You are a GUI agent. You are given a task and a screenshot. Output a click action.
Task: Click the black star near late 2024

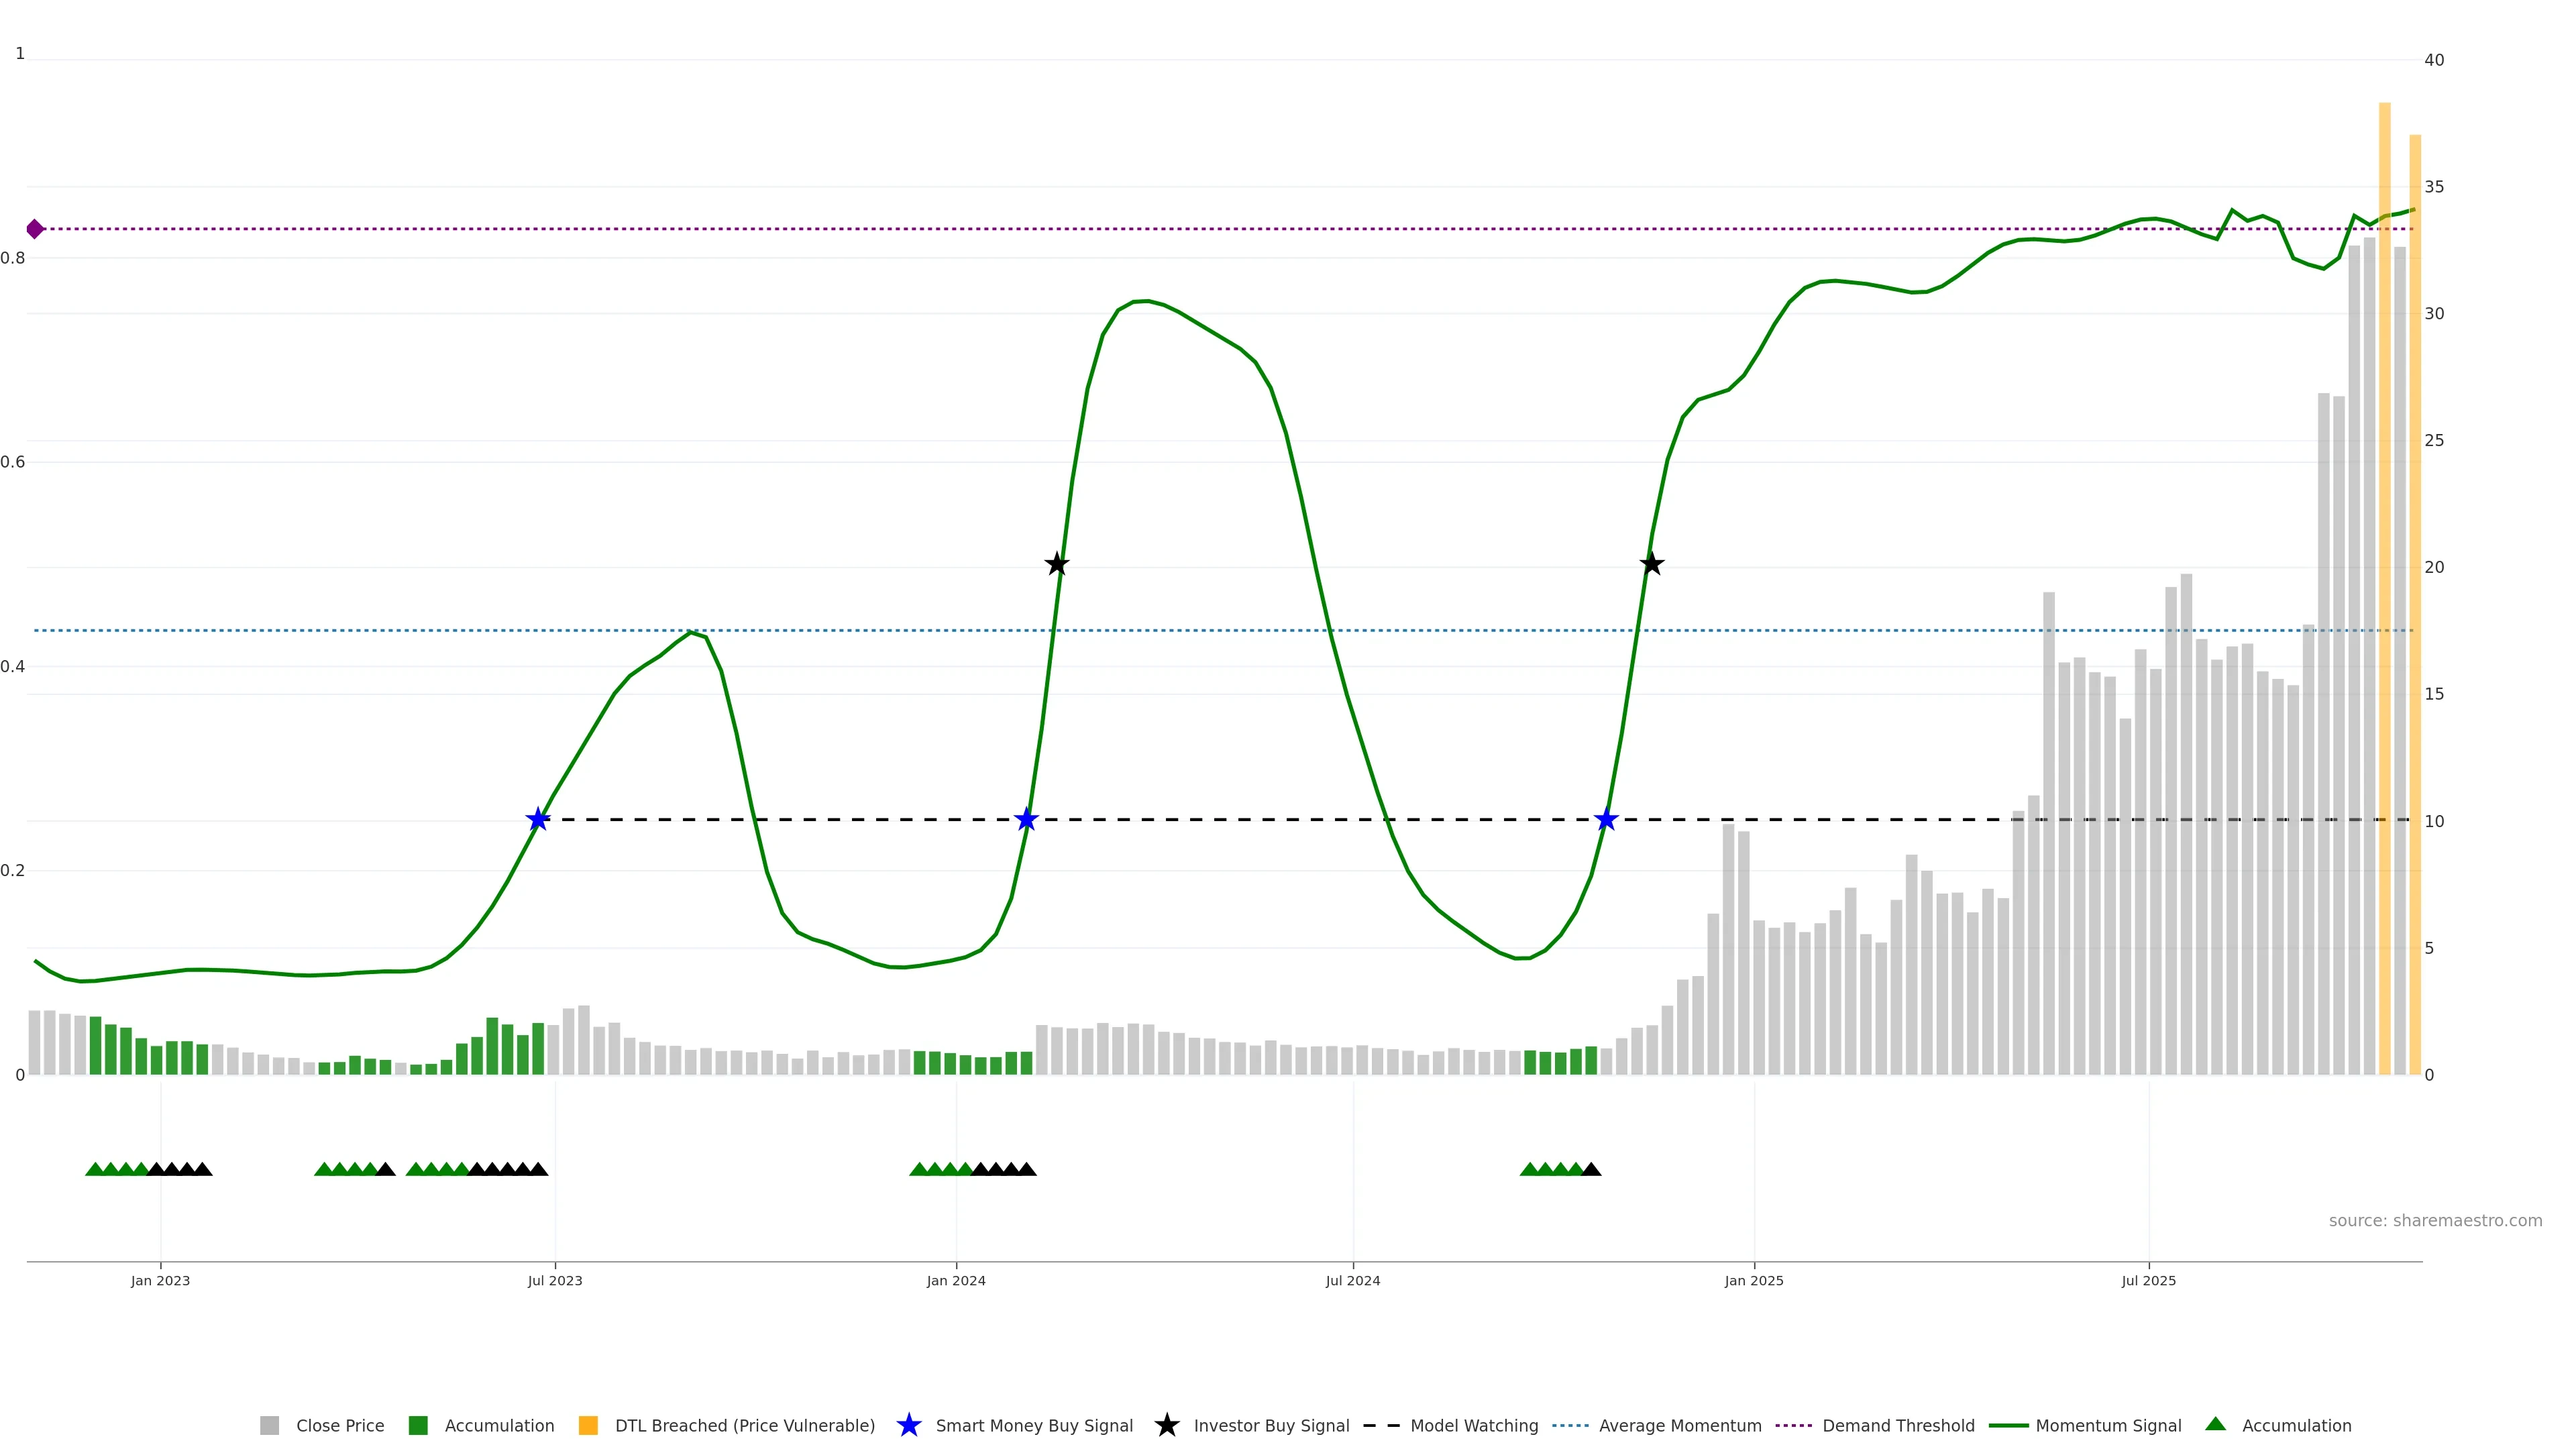(x=1652, y=564)
